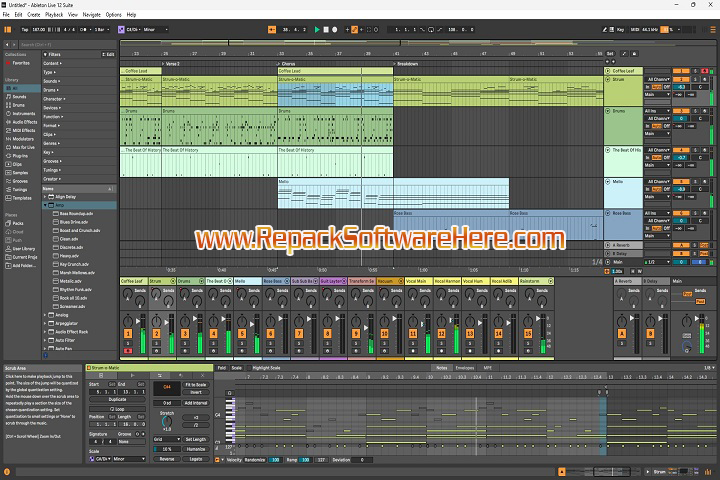Toggle the Follow button in the transport bar
Viewport: 720px width, 480px height.
pyautogui.click(x=272, y=29)
